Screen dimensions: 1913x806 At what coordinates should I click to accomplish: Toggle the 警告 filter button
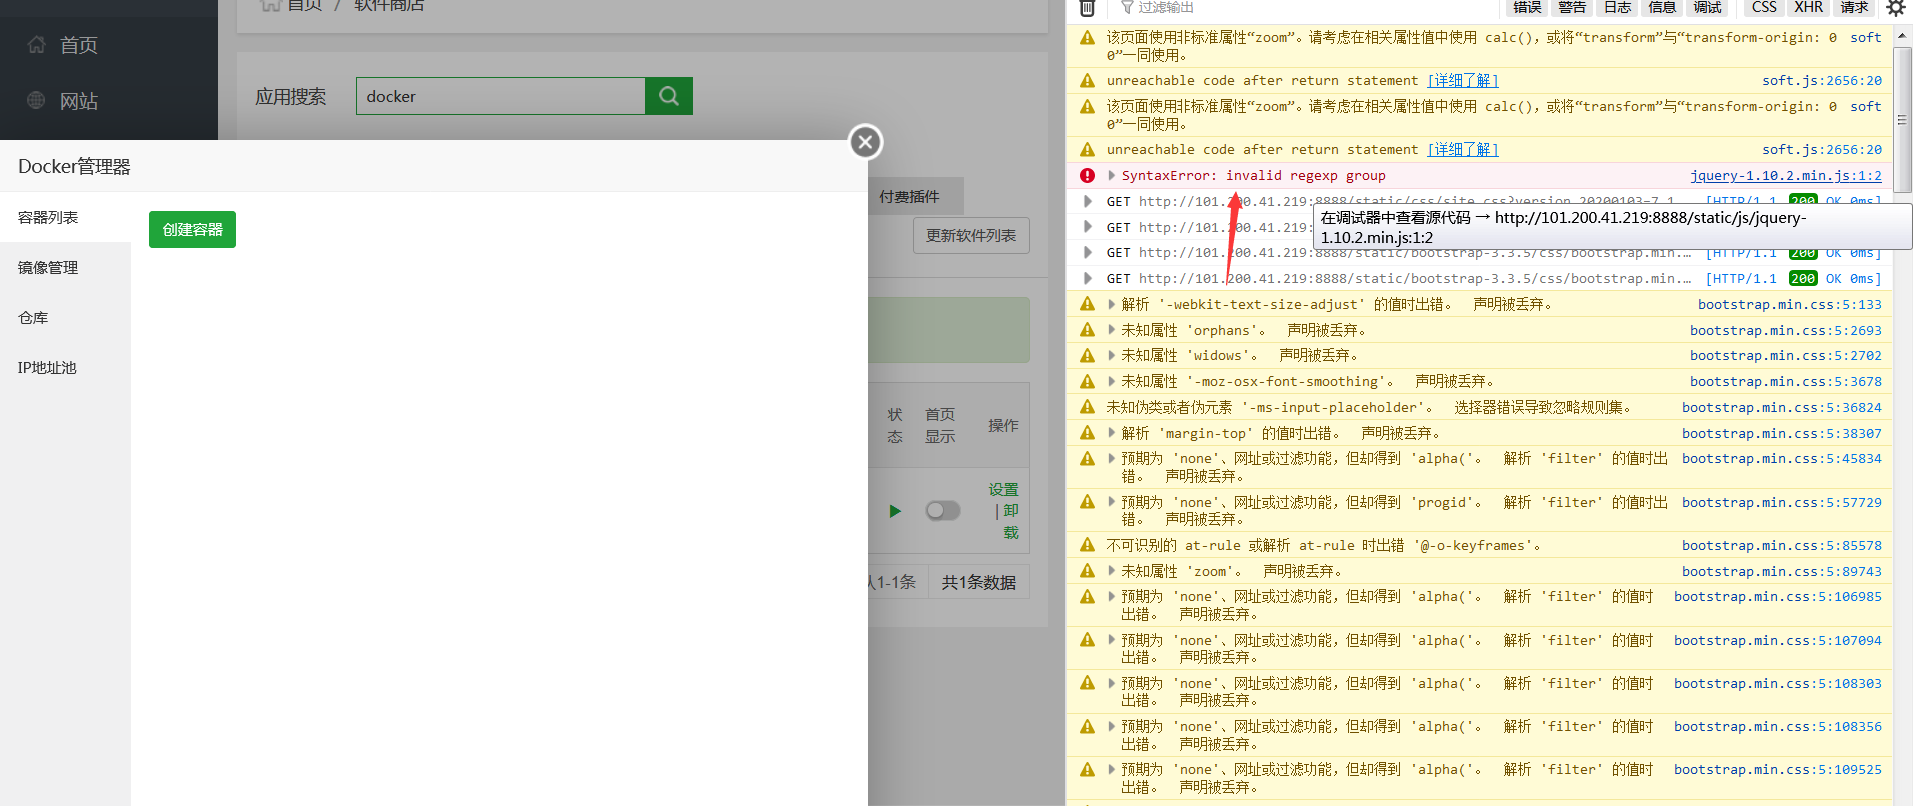point(1572,8)
